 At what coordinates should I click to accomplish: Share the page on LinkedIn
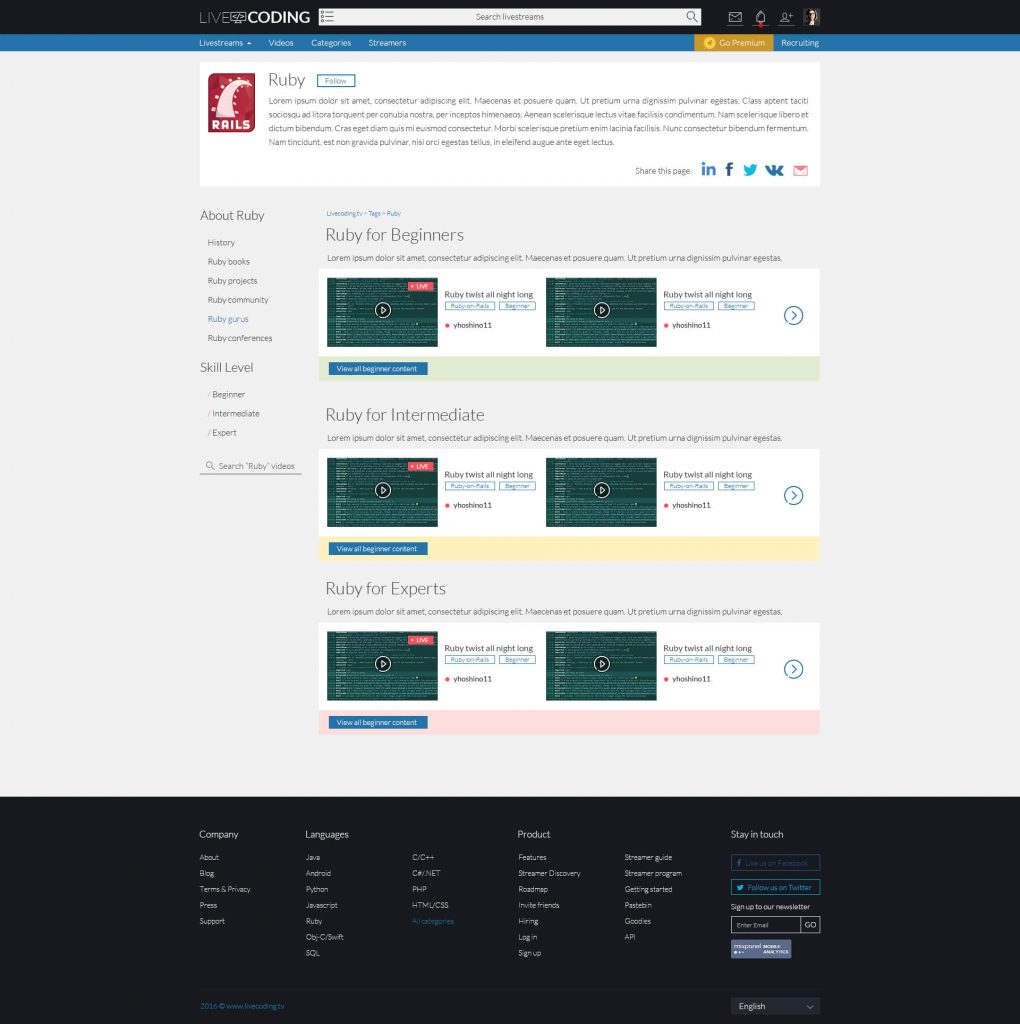[x=708, y=169]
